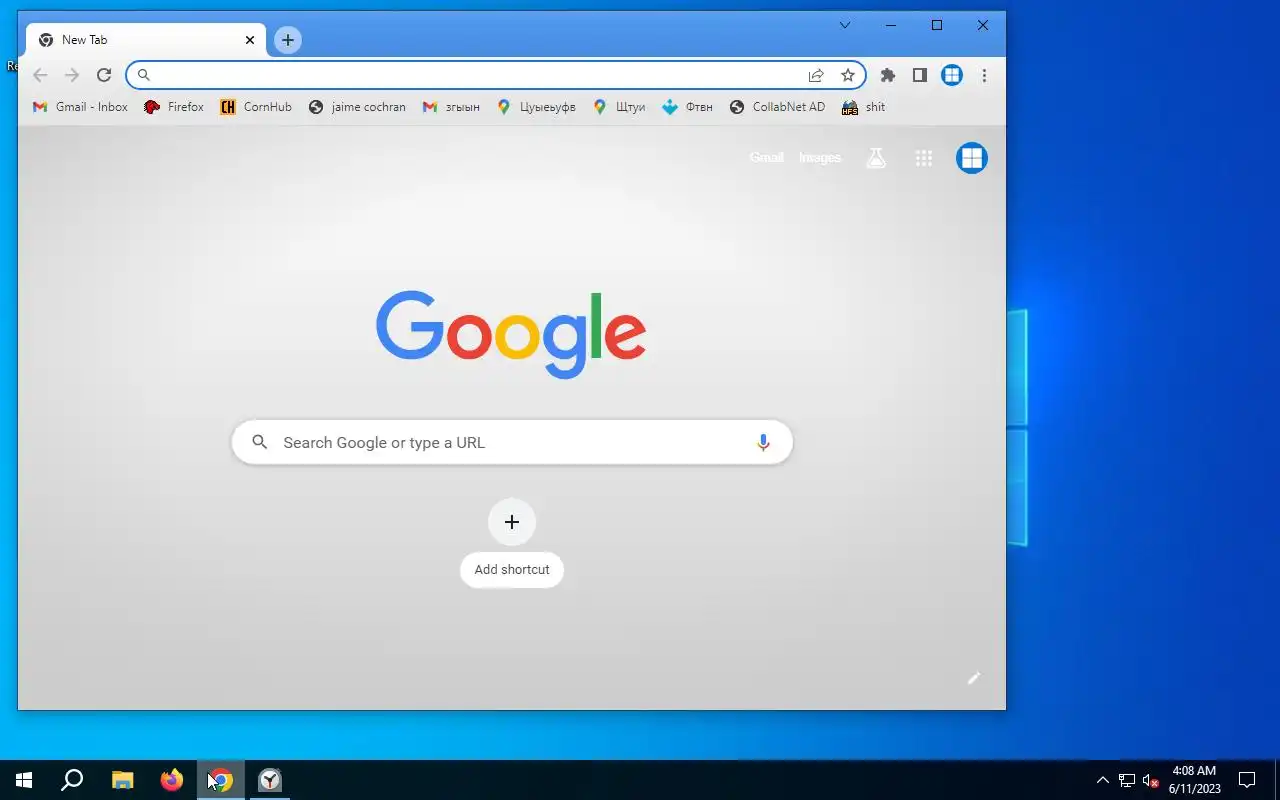Open the Windows Start menu

[24, 780]
